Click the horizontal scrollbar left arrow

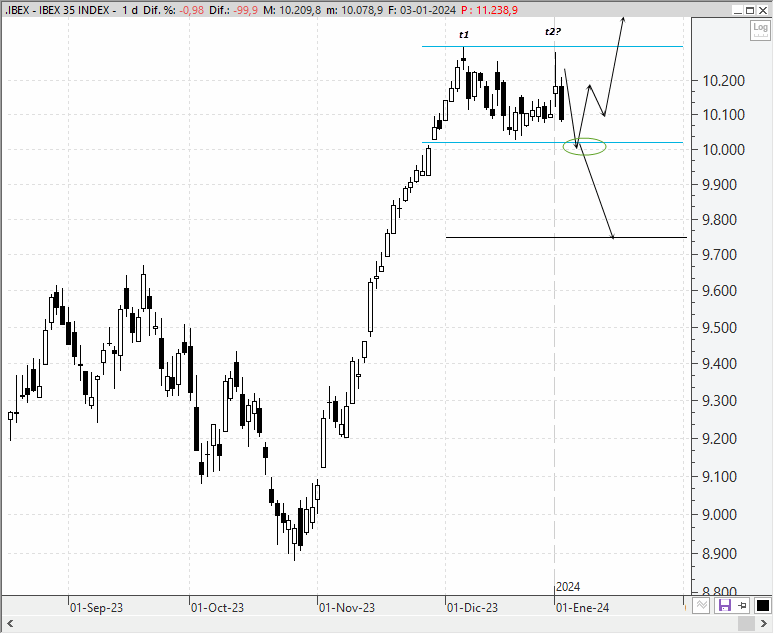10,624
